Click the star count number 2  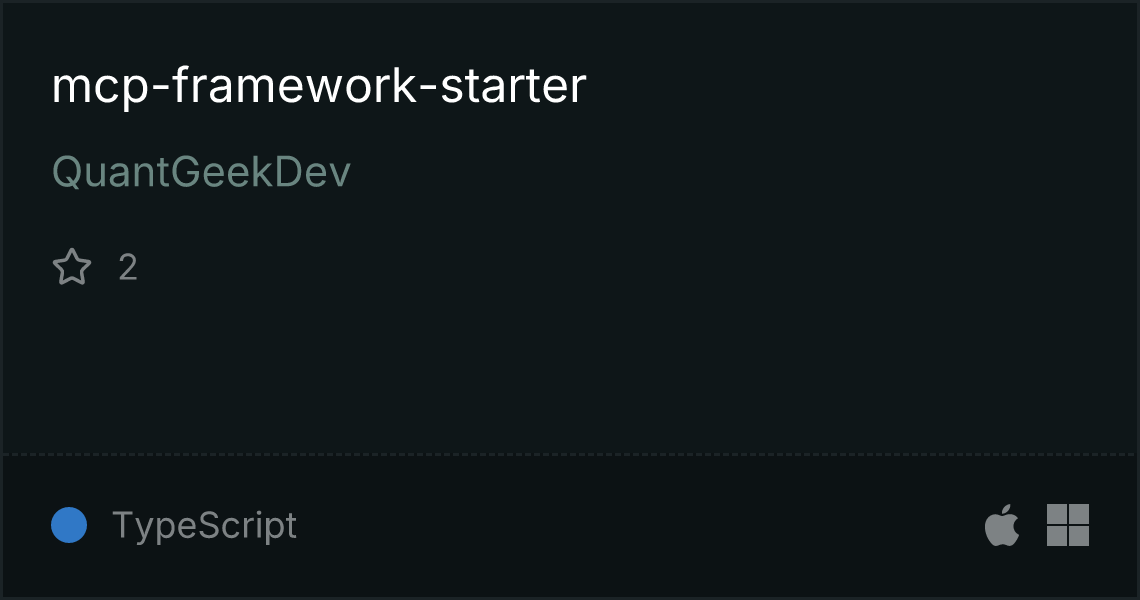point(128,268)
